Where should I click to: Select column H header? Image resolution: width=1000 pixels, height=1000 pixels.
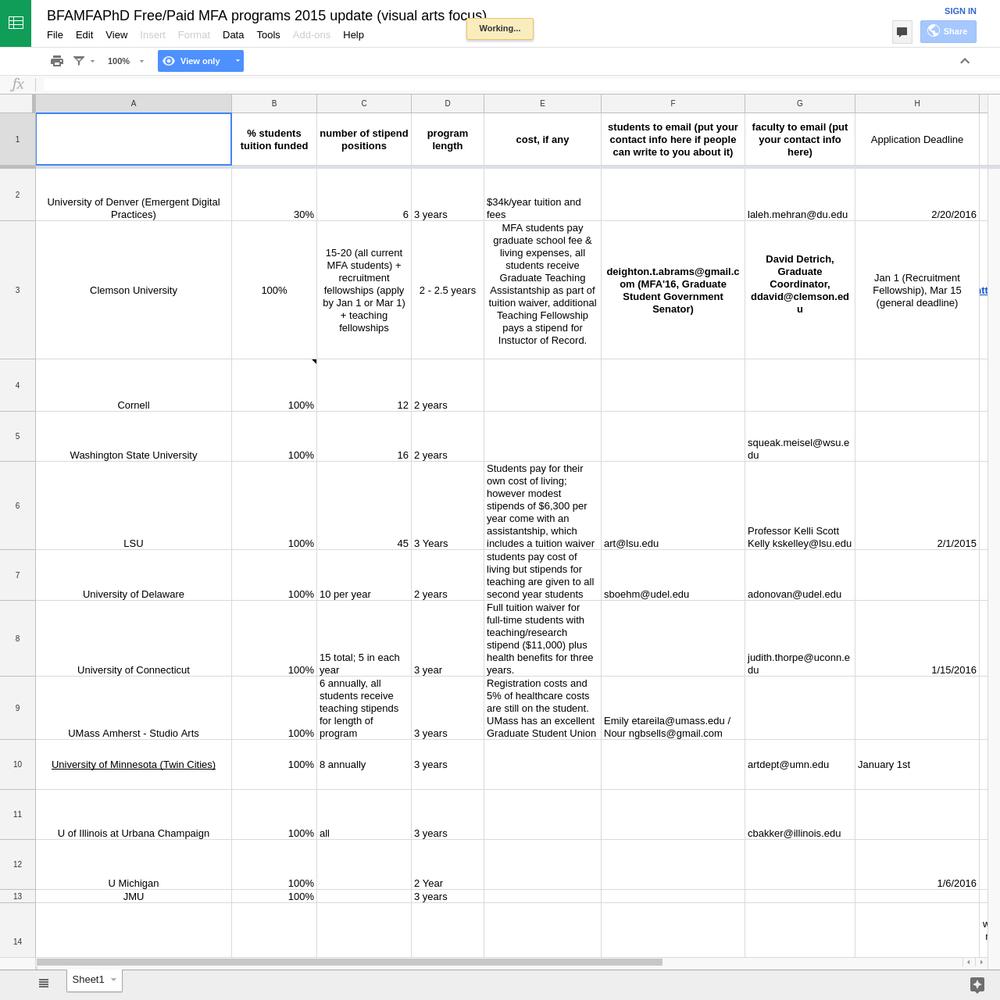917,103
